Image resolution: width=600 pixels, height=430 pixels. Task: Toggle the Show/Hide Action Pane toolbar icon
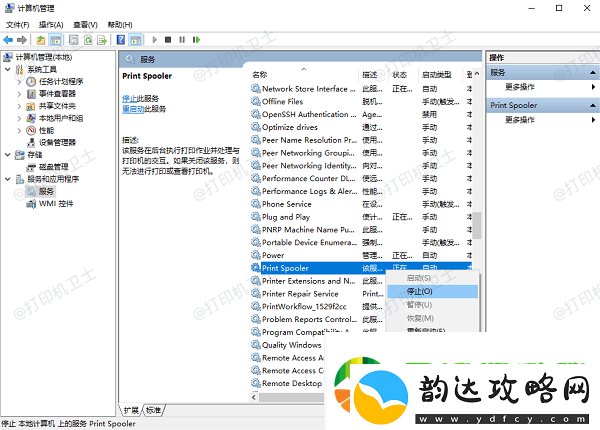[x=135, y=40]
